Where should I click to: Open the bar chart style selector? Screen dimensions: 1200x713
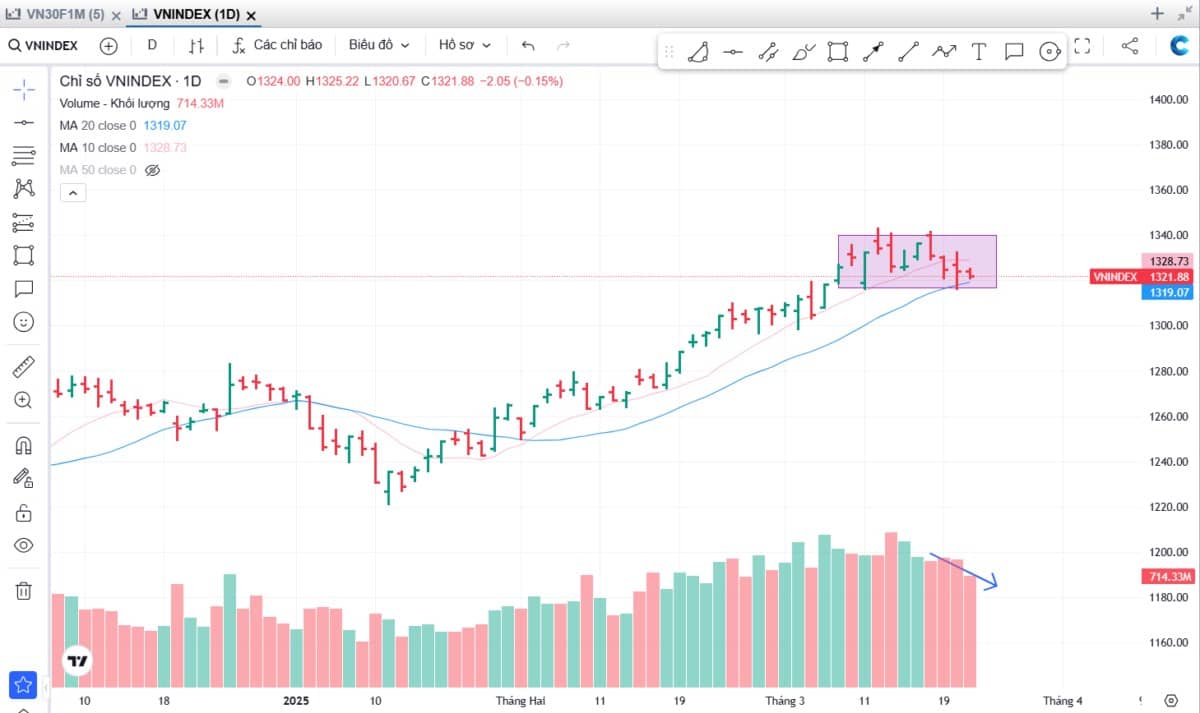[x=197, y=45]
